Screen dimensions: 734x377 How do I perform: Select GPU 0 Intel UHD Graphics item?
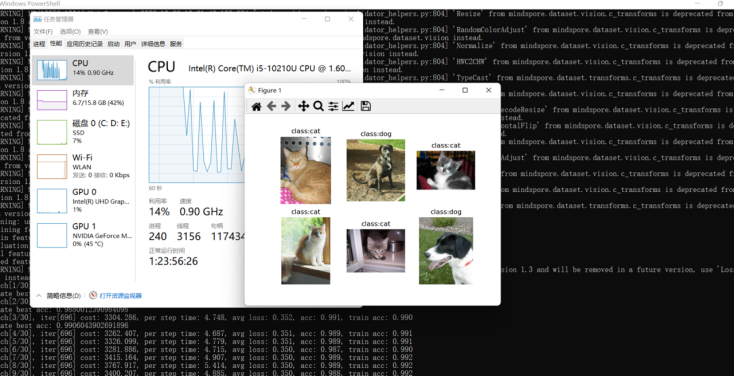[x=83, y=200]
